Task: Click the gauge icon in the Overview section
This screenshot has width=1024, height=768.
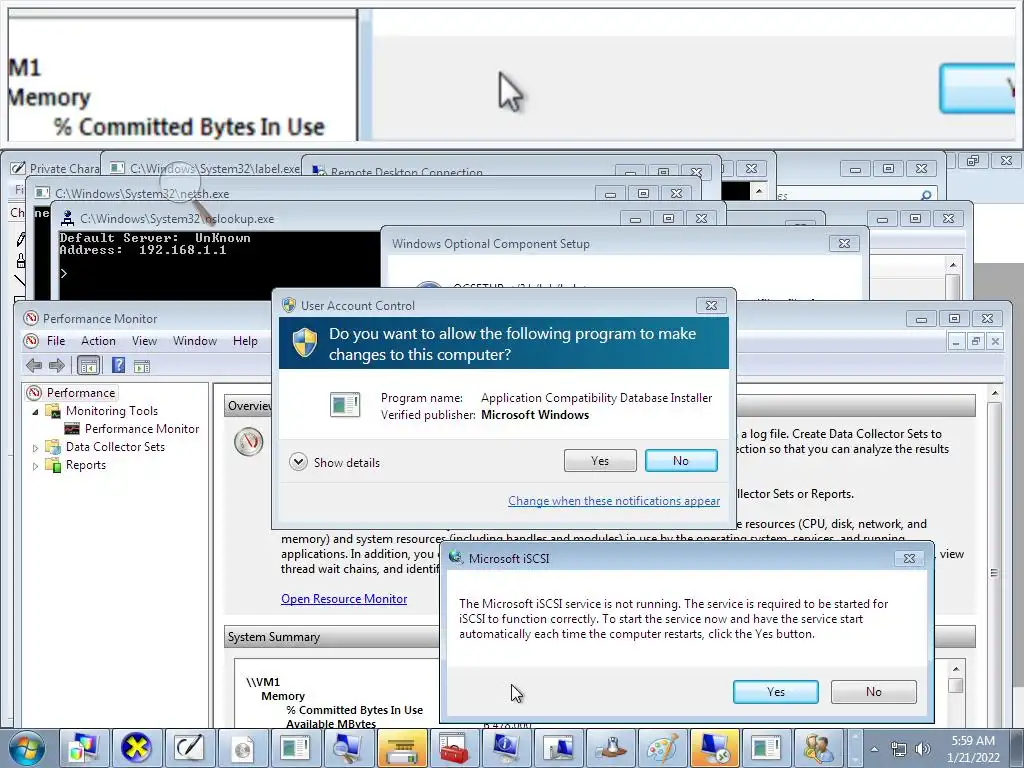Action: click(x=248, y=442)
